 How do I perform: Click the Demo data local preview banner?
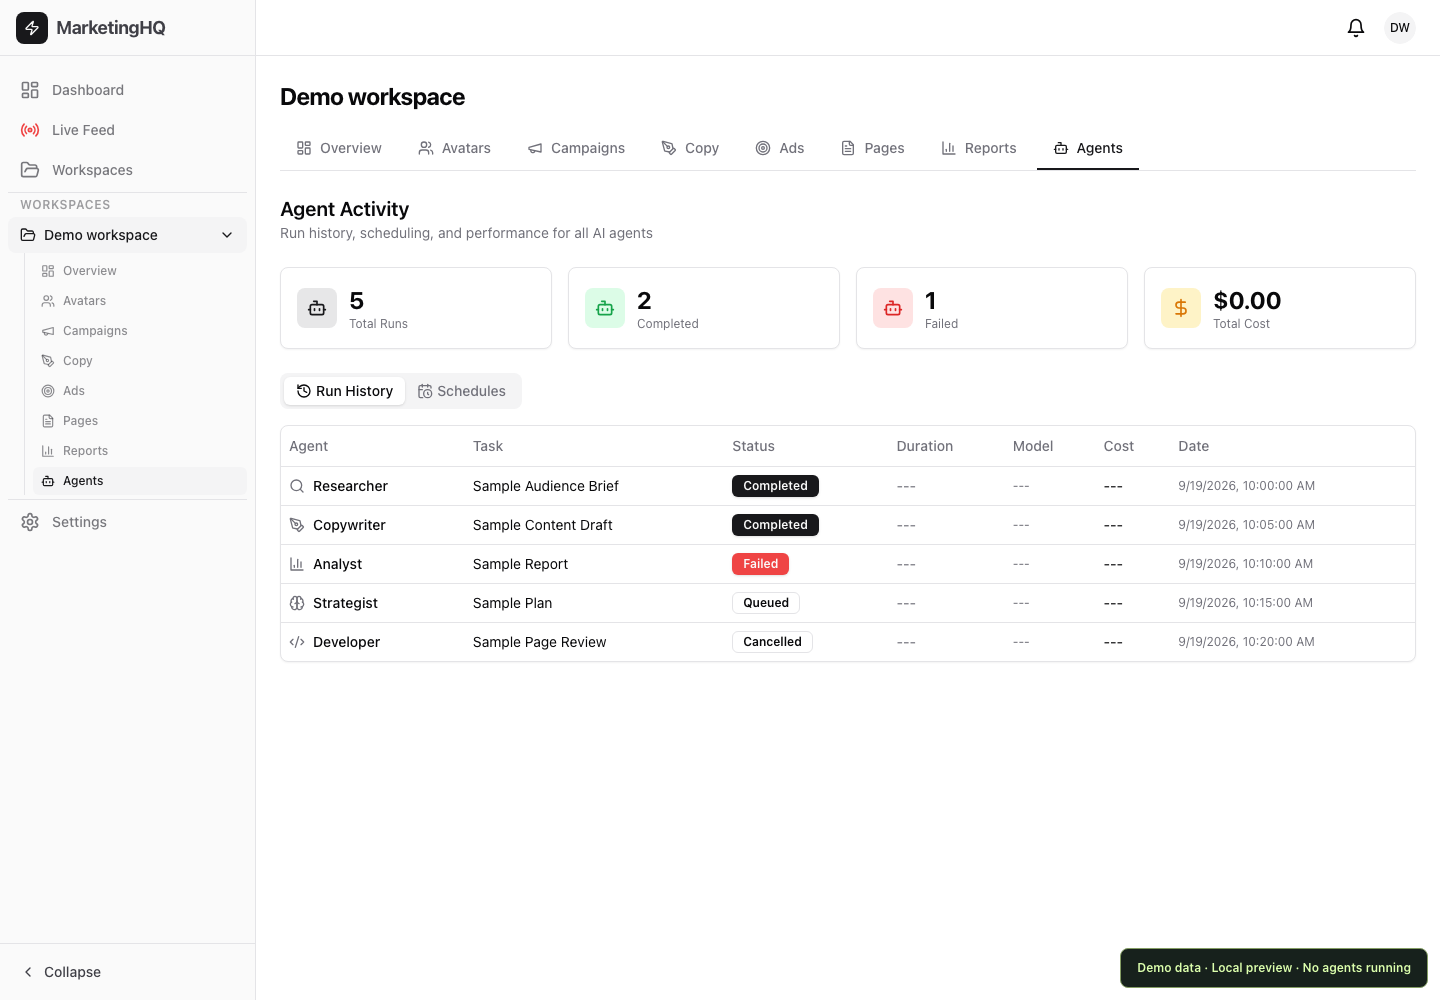(x=1274, y=968)
